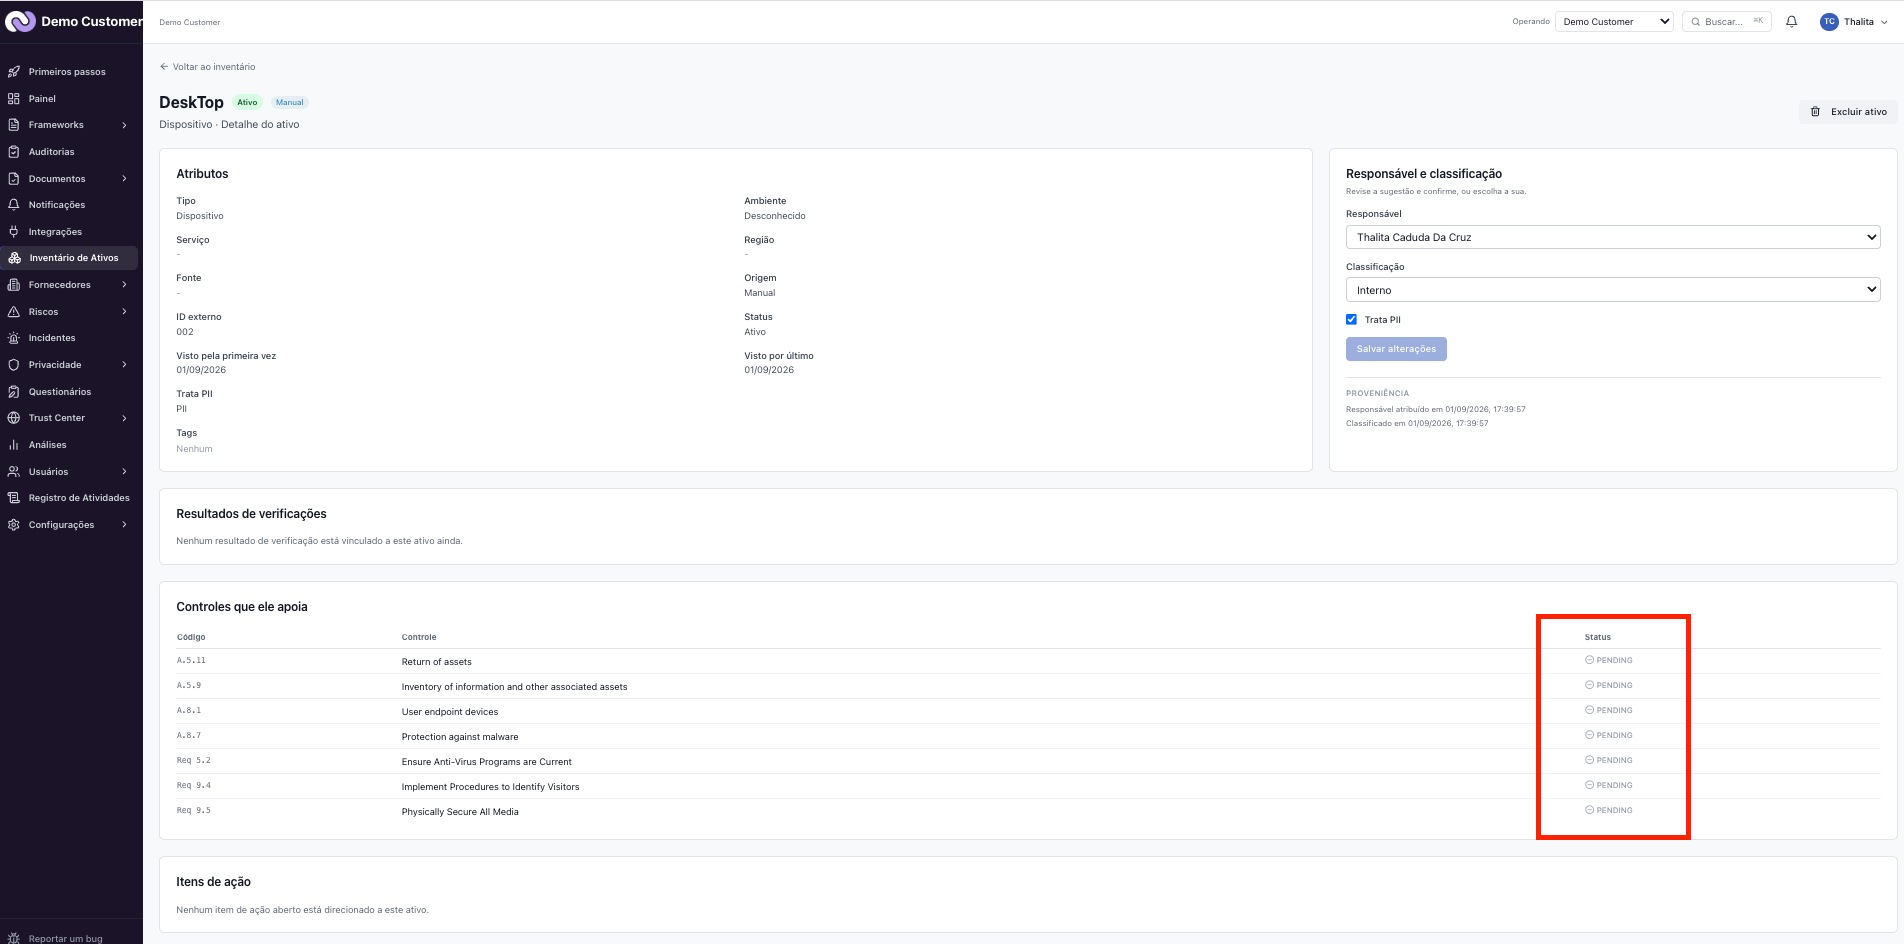Click the Salvar alterações button
This screenshot has width=1904, height=944.
point(1396,349)
